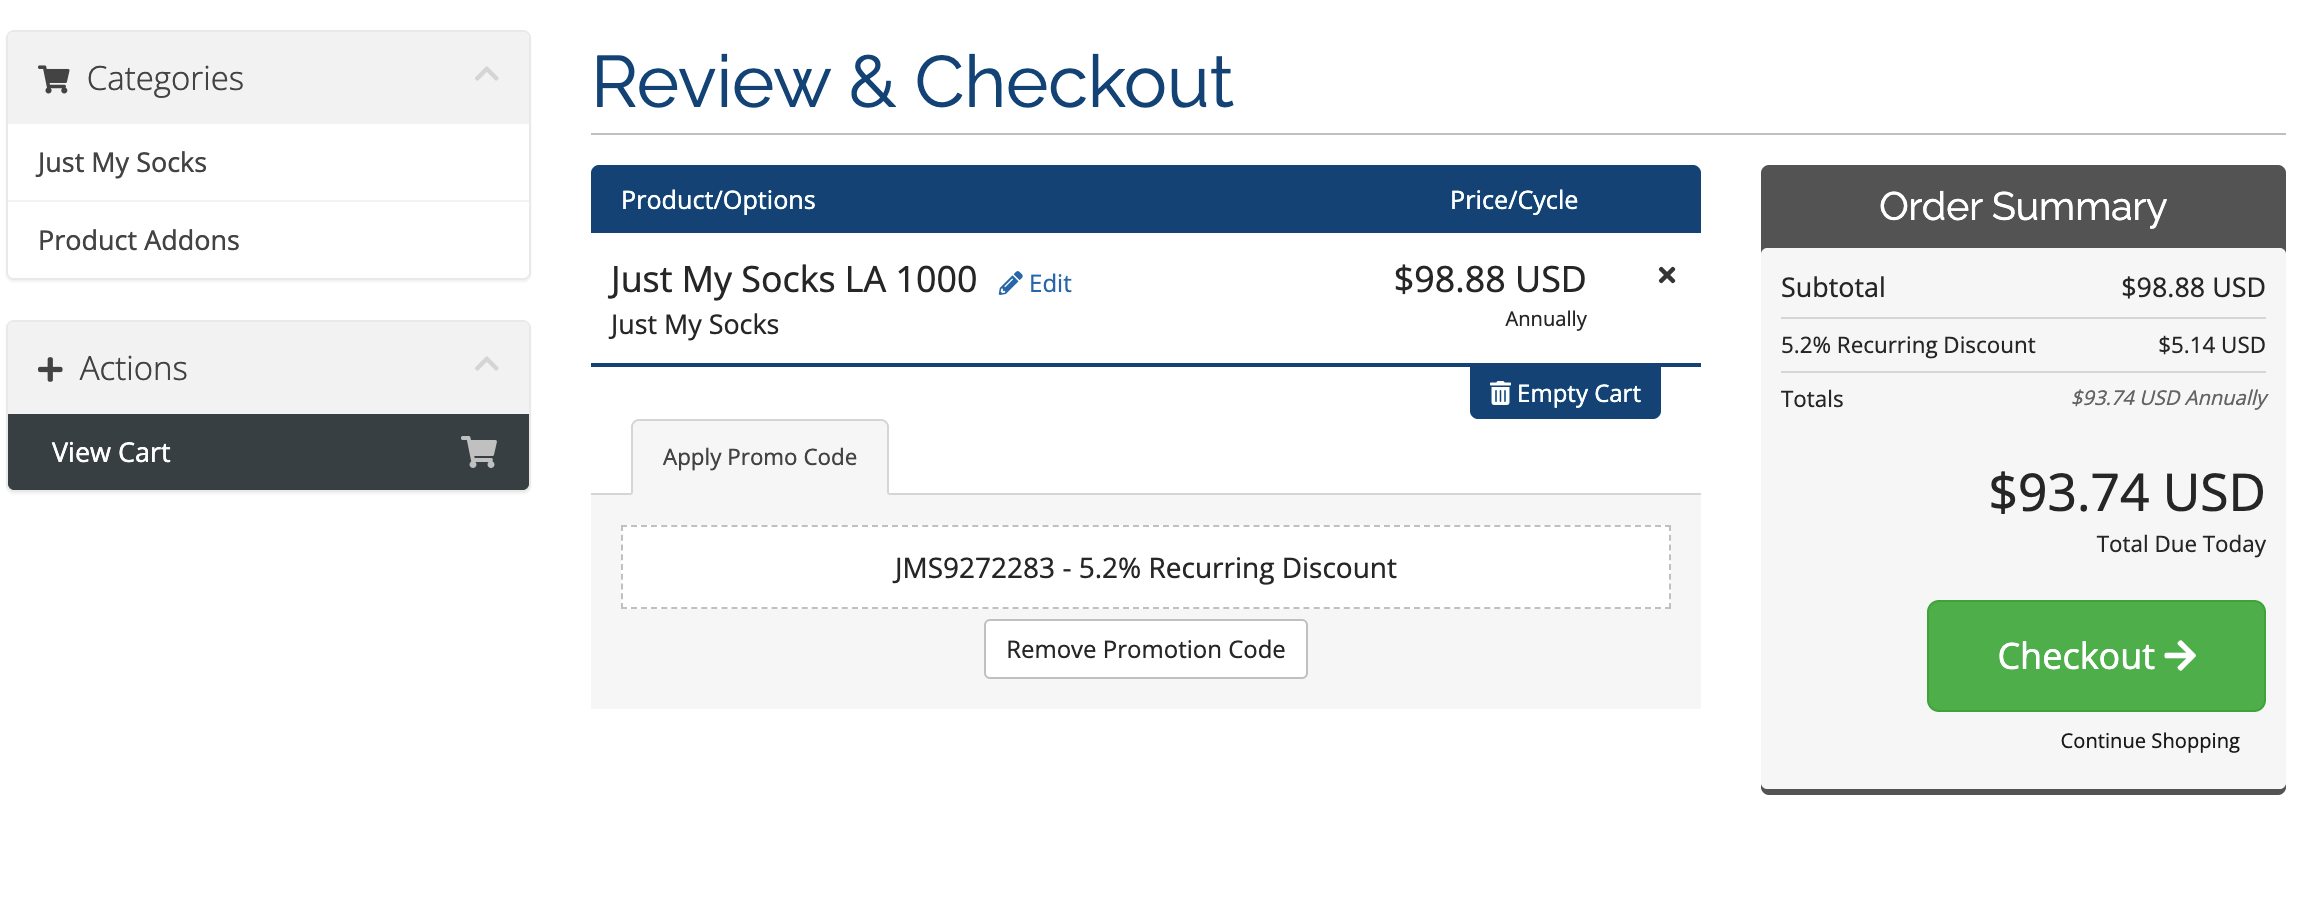Select View Cart in Actions
2320x910 pixels.
(x=268, y=452)
